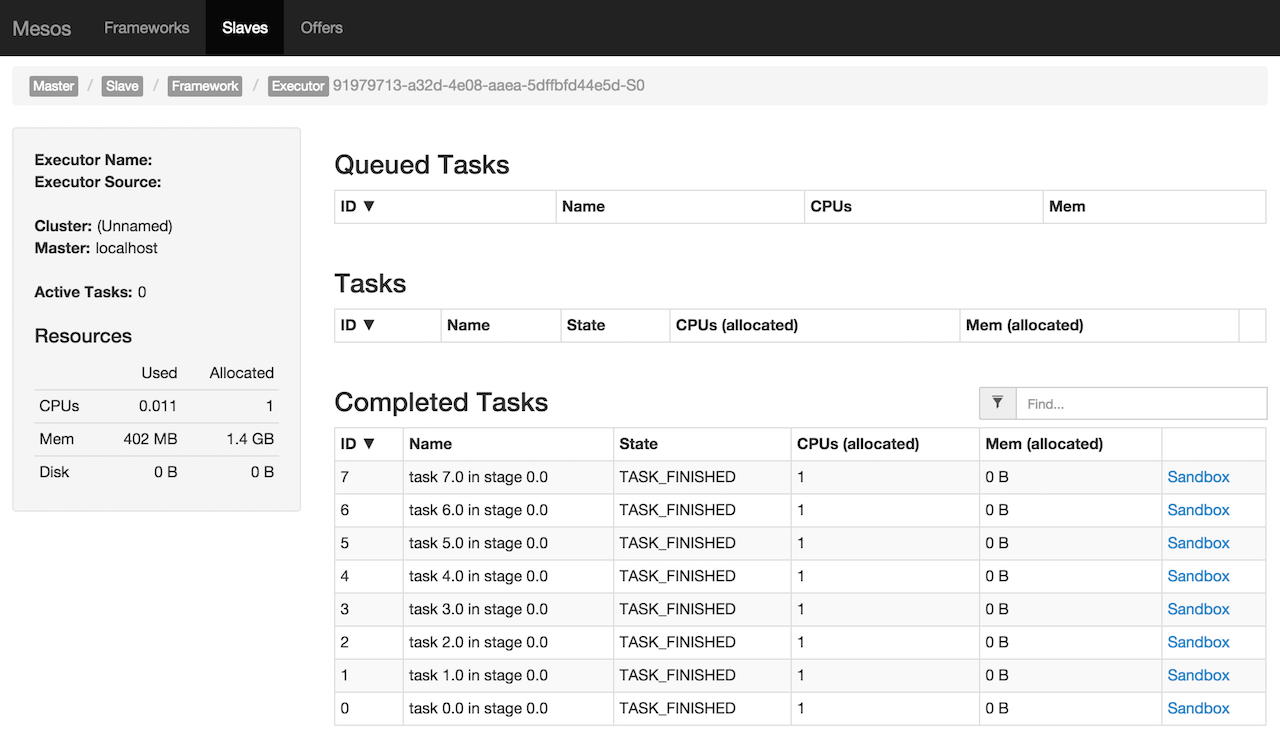Sort Completed Tasks by CPUs (allocated)
Viewport: 1280px width, 743px height.
(857, 444)
